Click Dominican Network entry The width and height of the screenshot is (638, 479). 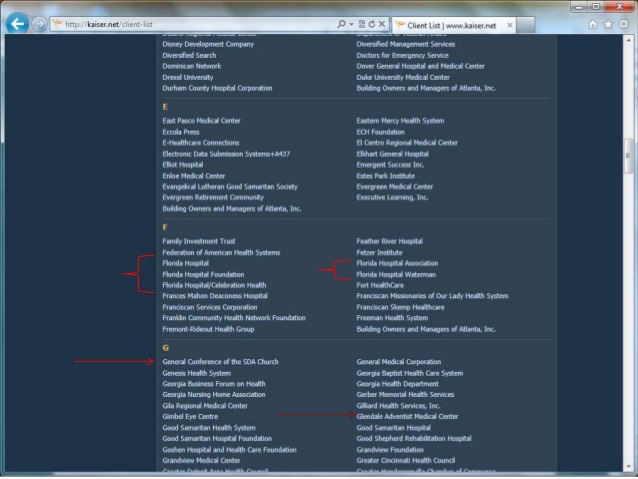click(192, 66)
